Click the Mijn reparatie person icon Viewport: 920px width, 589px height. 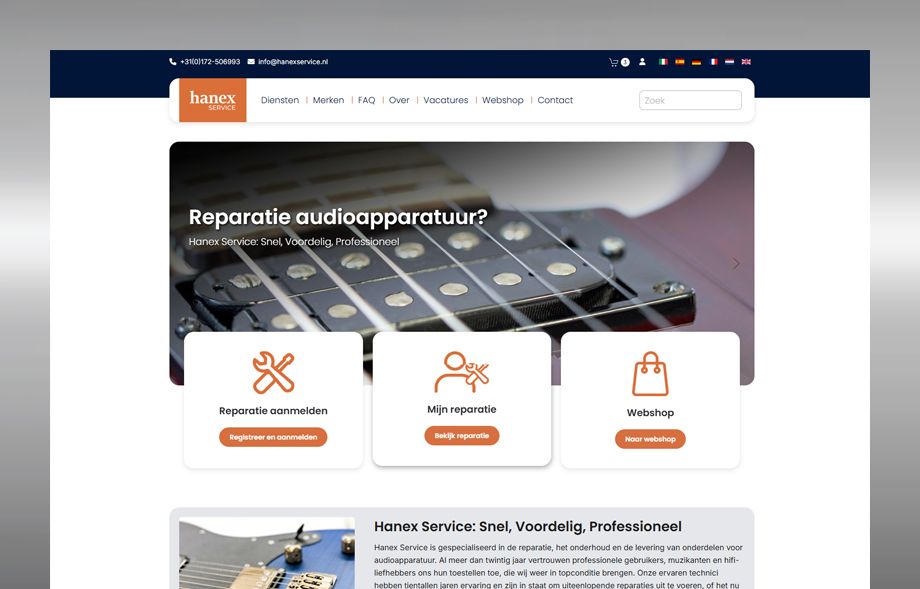(462, 372)
